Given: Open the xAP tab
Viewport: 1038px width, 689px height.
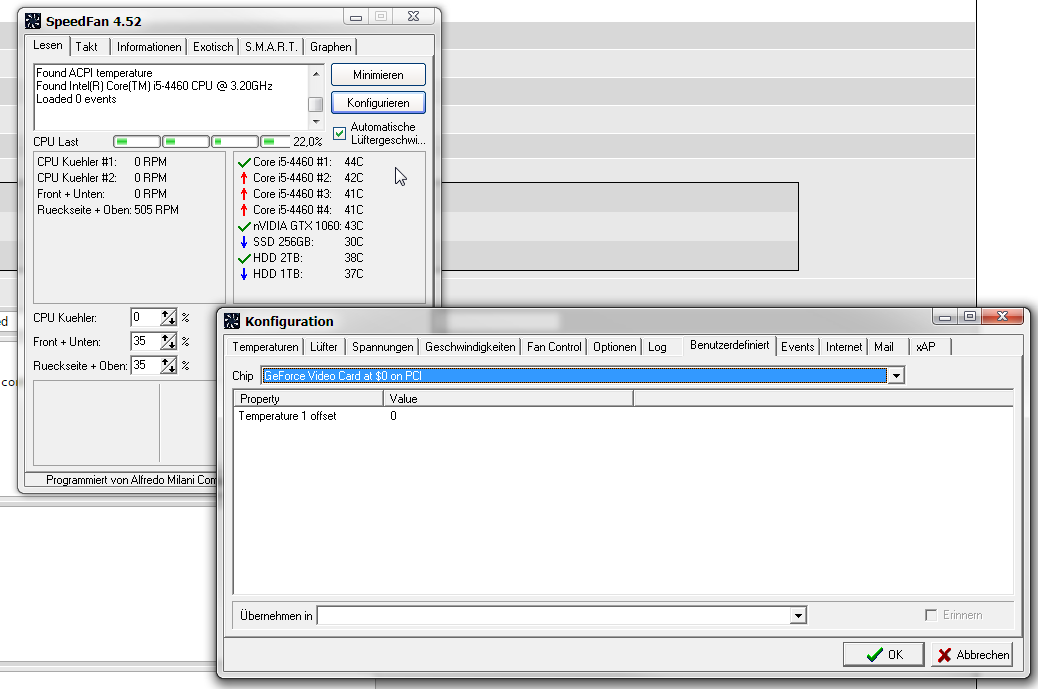Looking at the screenshot, I should 925,347.
